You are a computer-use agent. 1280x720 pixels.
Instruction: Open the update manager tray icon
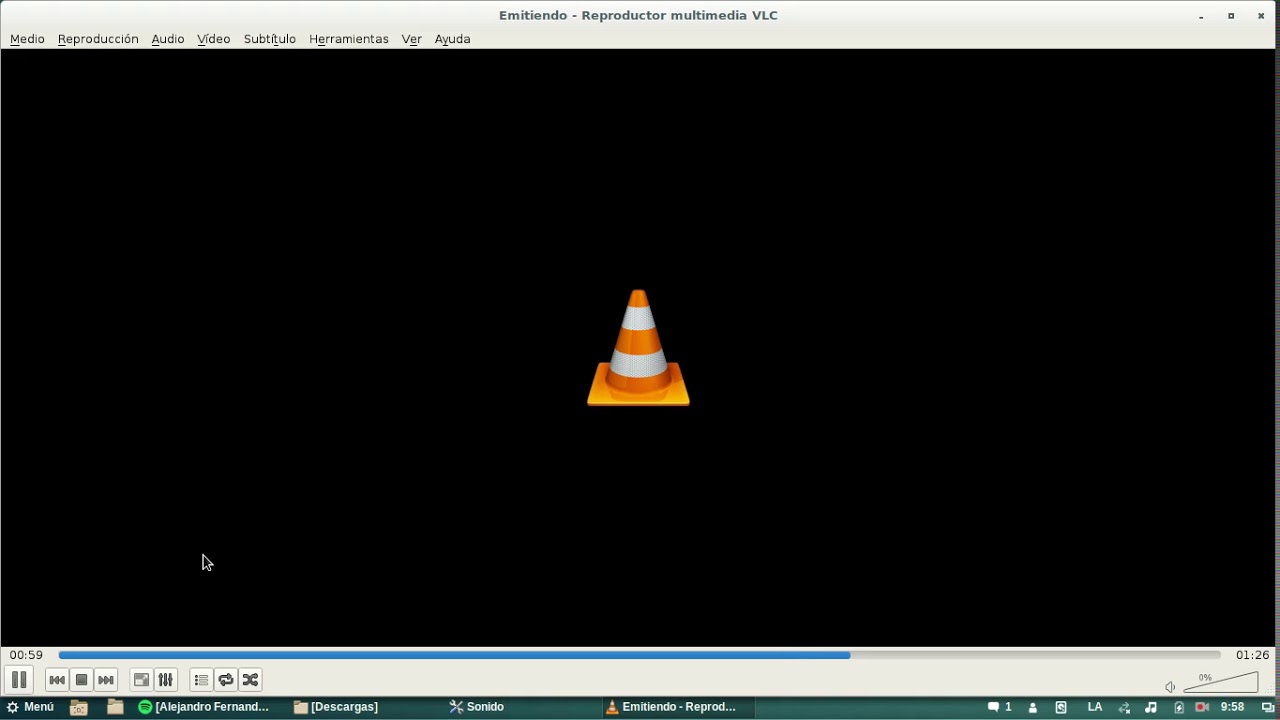point(1061,707)
